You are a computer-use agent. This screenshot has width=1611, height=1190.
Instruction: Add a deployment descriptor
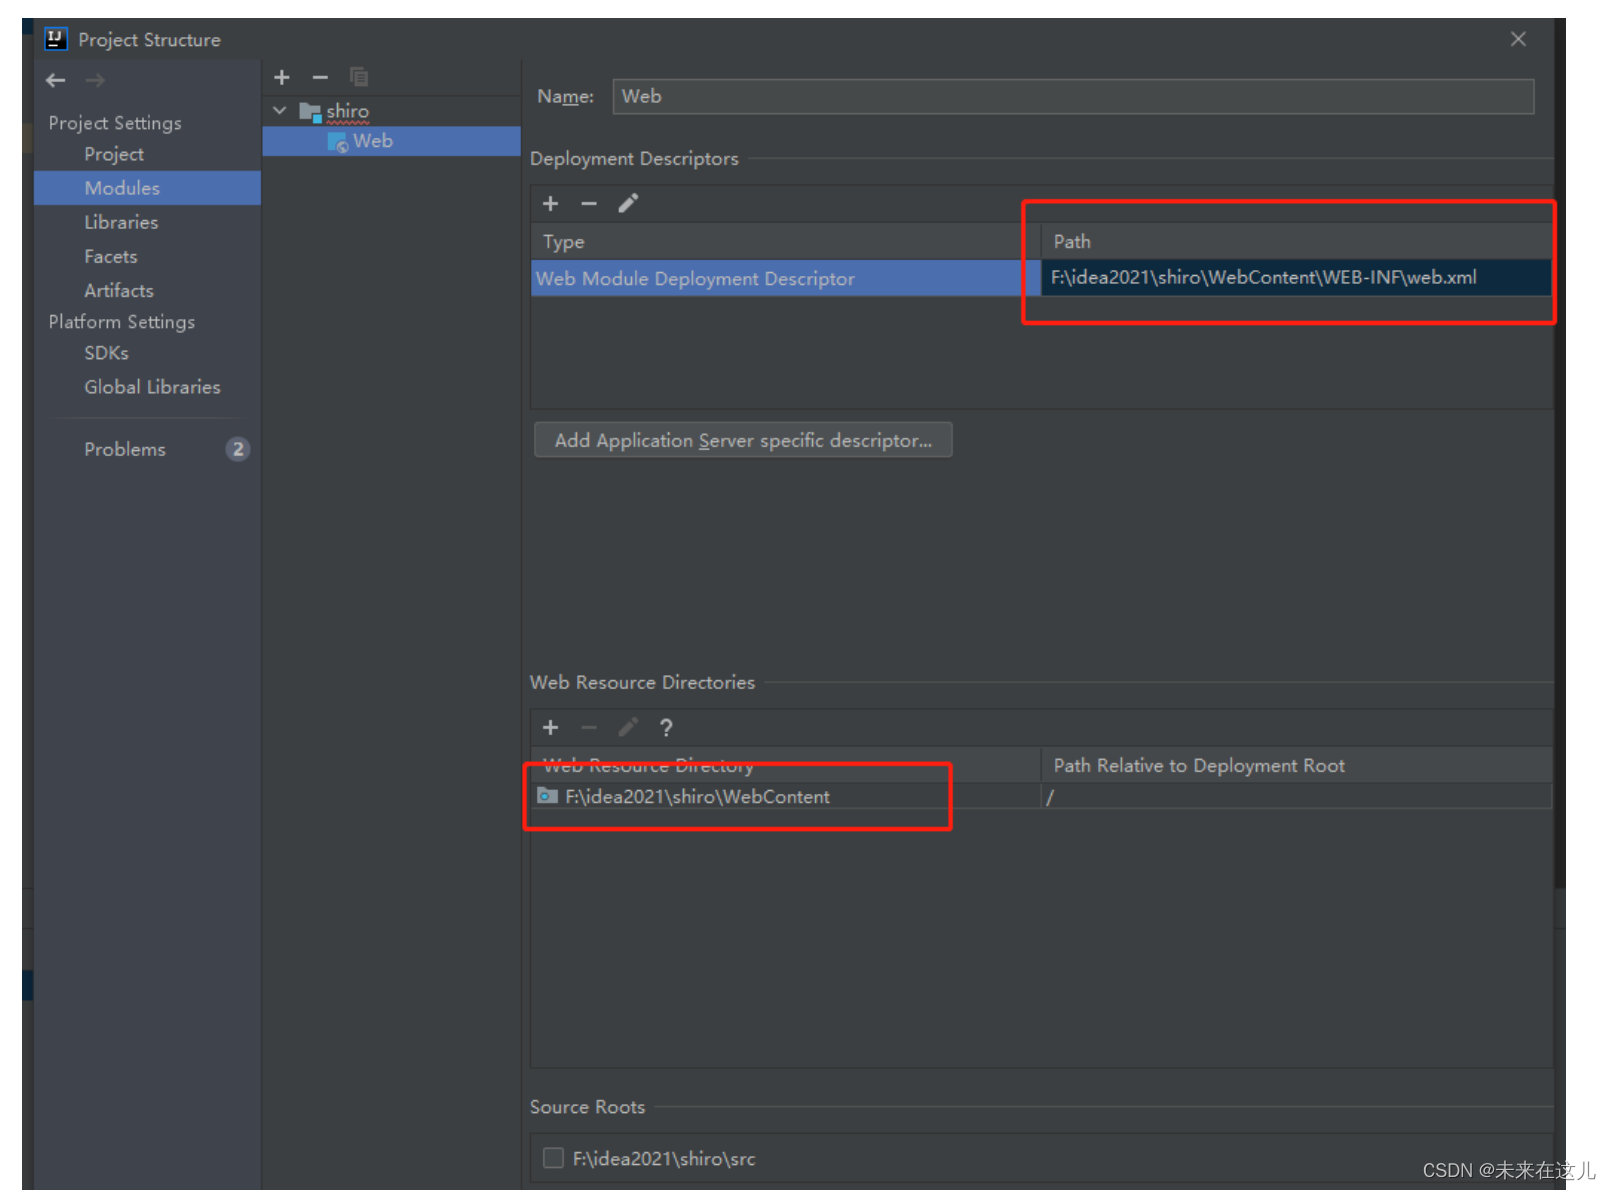click(x=550, y=204)
